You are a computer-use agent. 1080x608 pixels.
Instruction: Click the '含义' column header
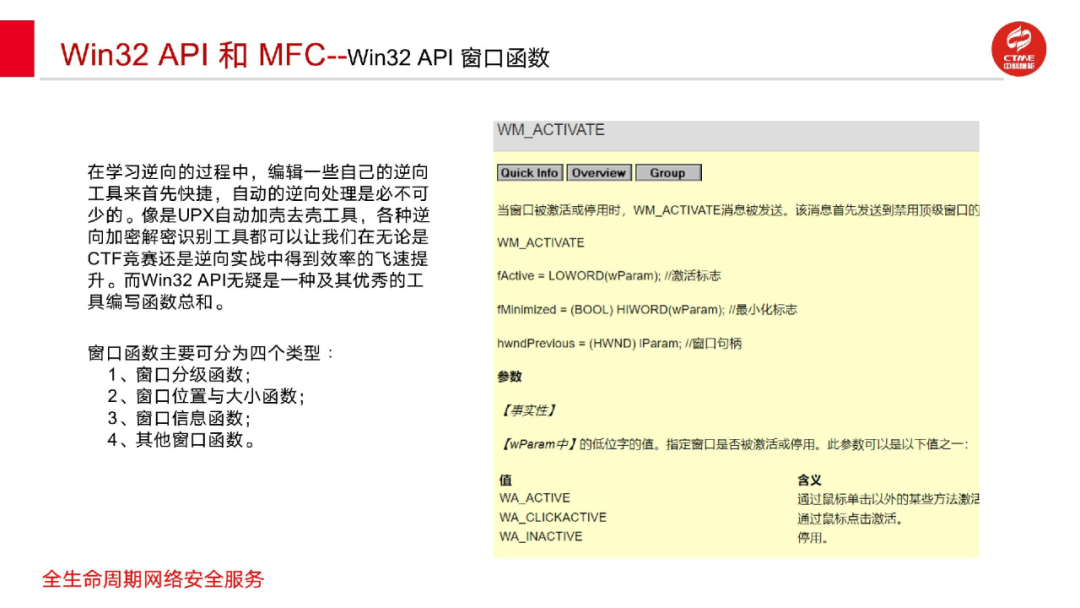click(x=809, y=480)
